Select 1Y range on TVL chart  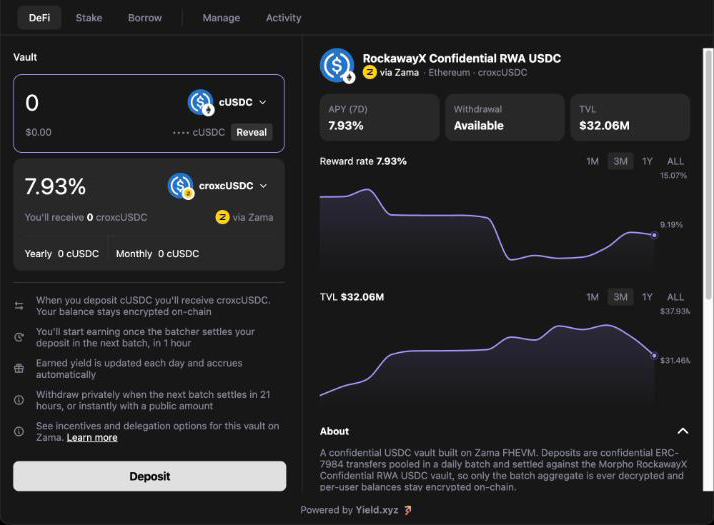(x=647, y=297)
